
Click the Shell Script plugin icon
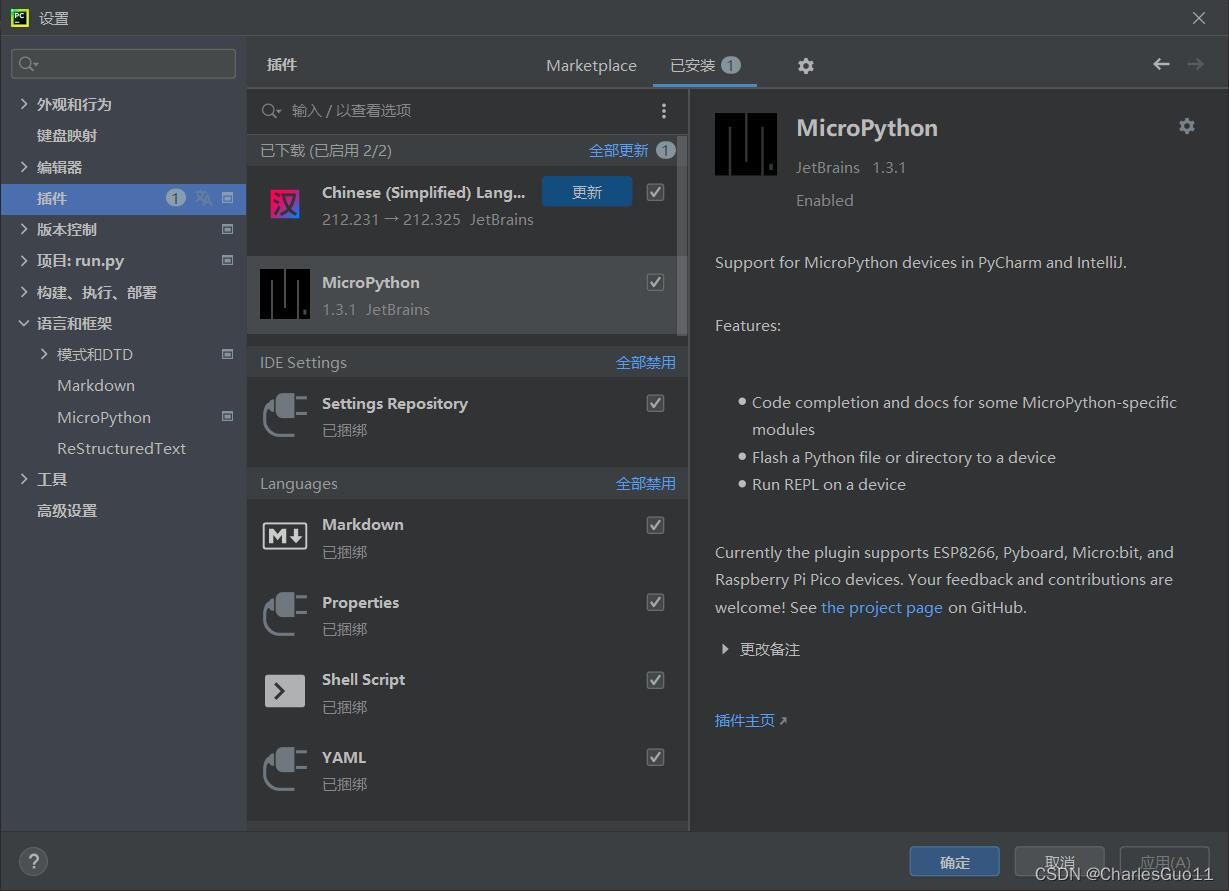pyautogui.click(x=285, y=691)
